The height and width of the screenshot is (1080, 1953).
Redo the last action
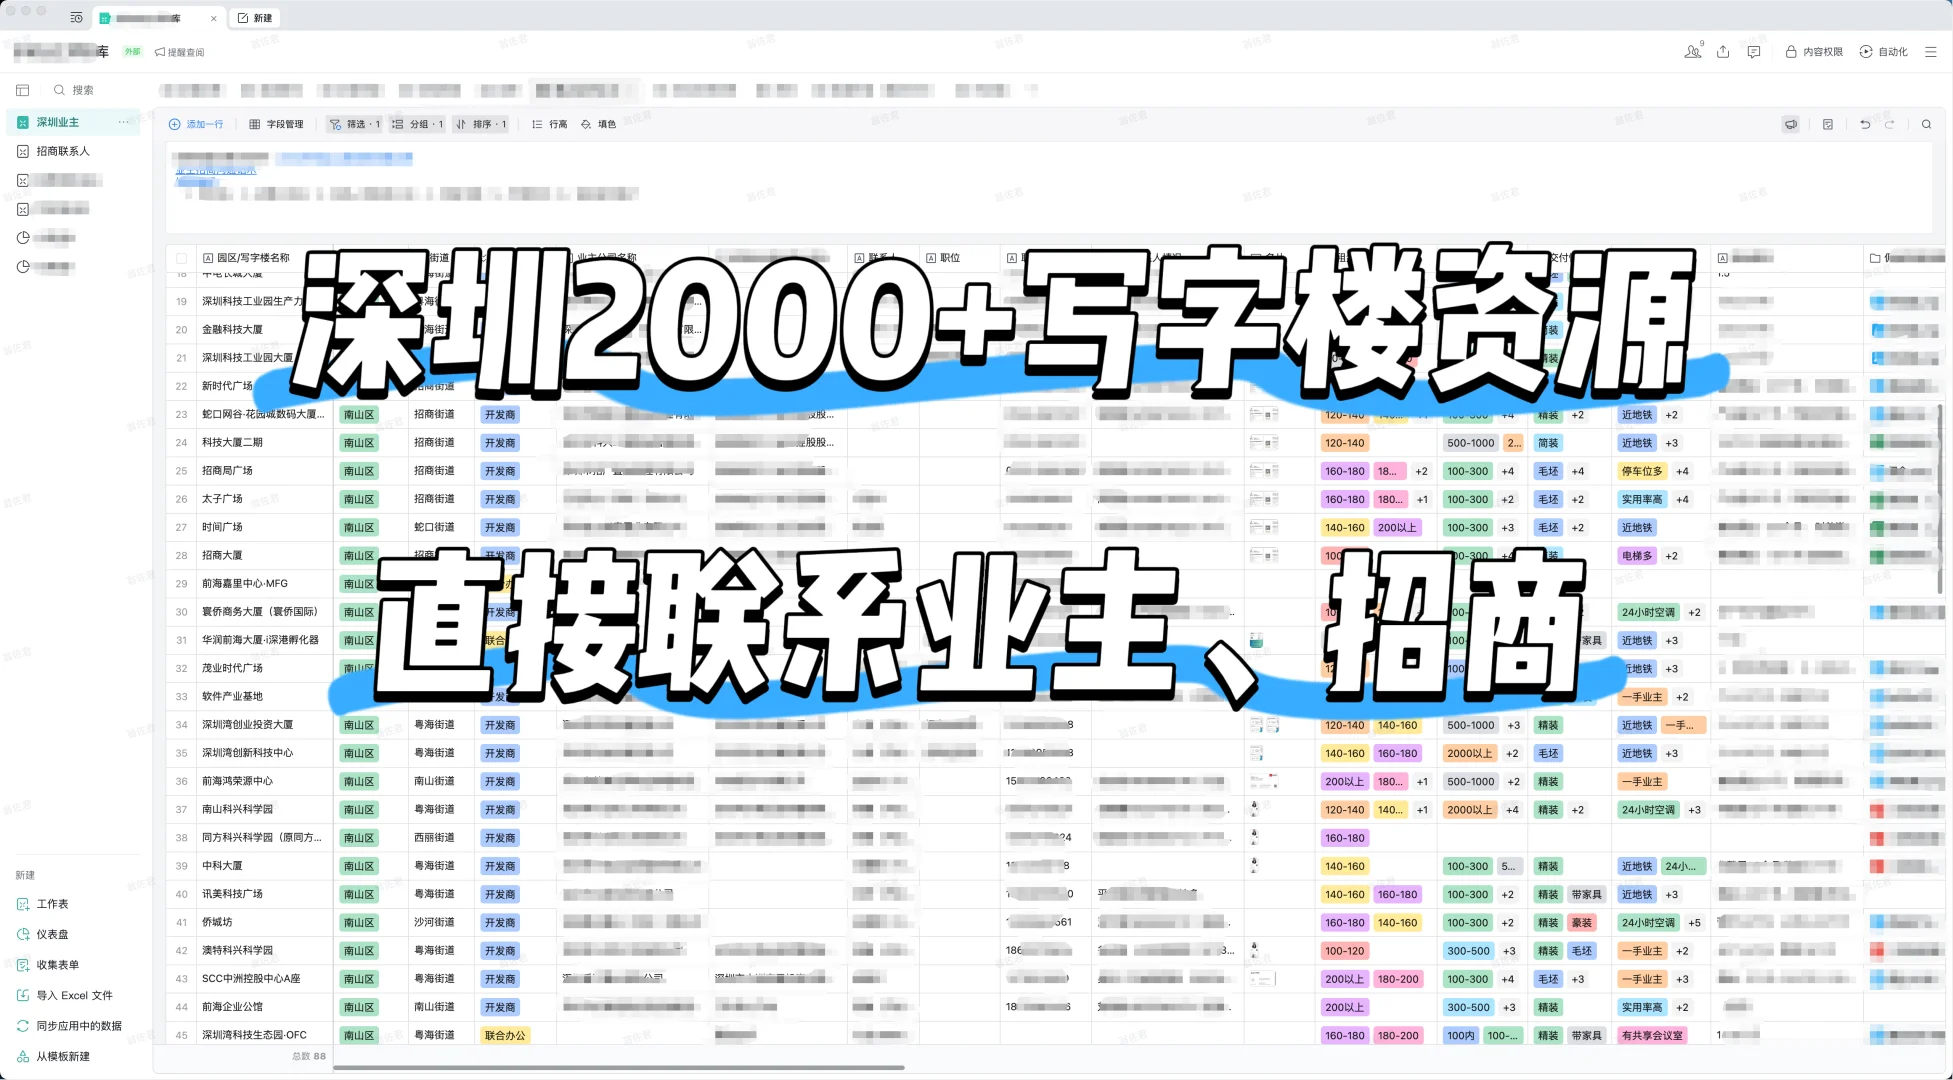tap(1890, 124)
